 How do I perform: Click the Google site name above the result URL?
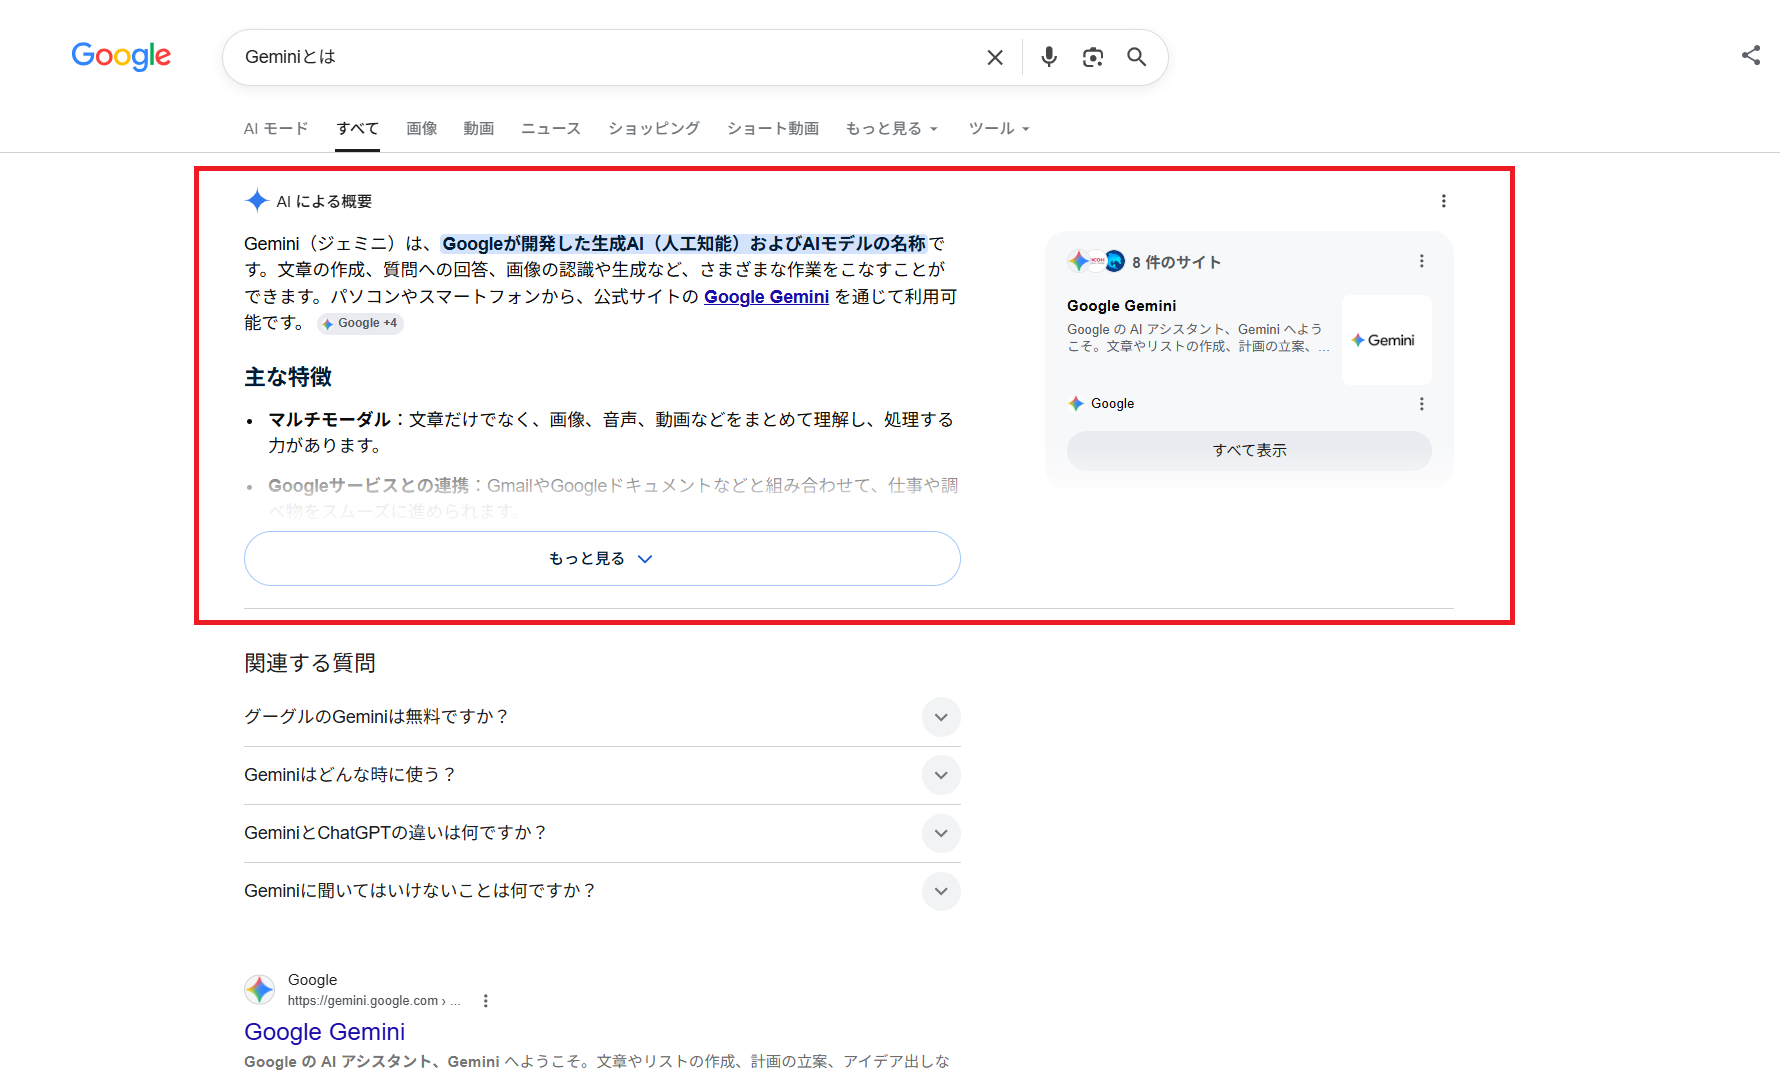[312, 980]
